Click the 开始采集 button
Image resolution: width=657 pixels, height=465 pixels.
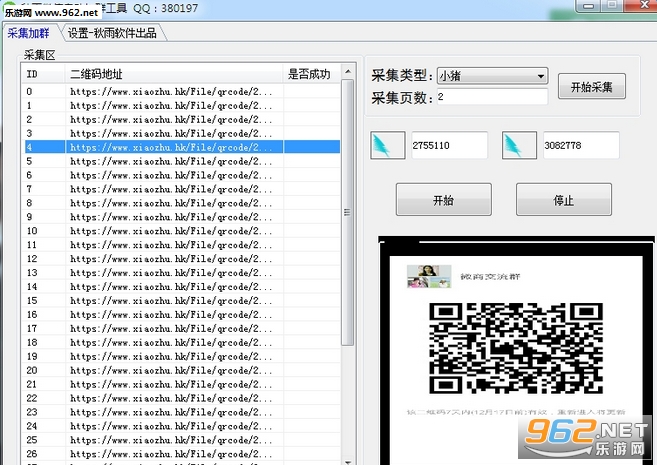tap(592, 87)
